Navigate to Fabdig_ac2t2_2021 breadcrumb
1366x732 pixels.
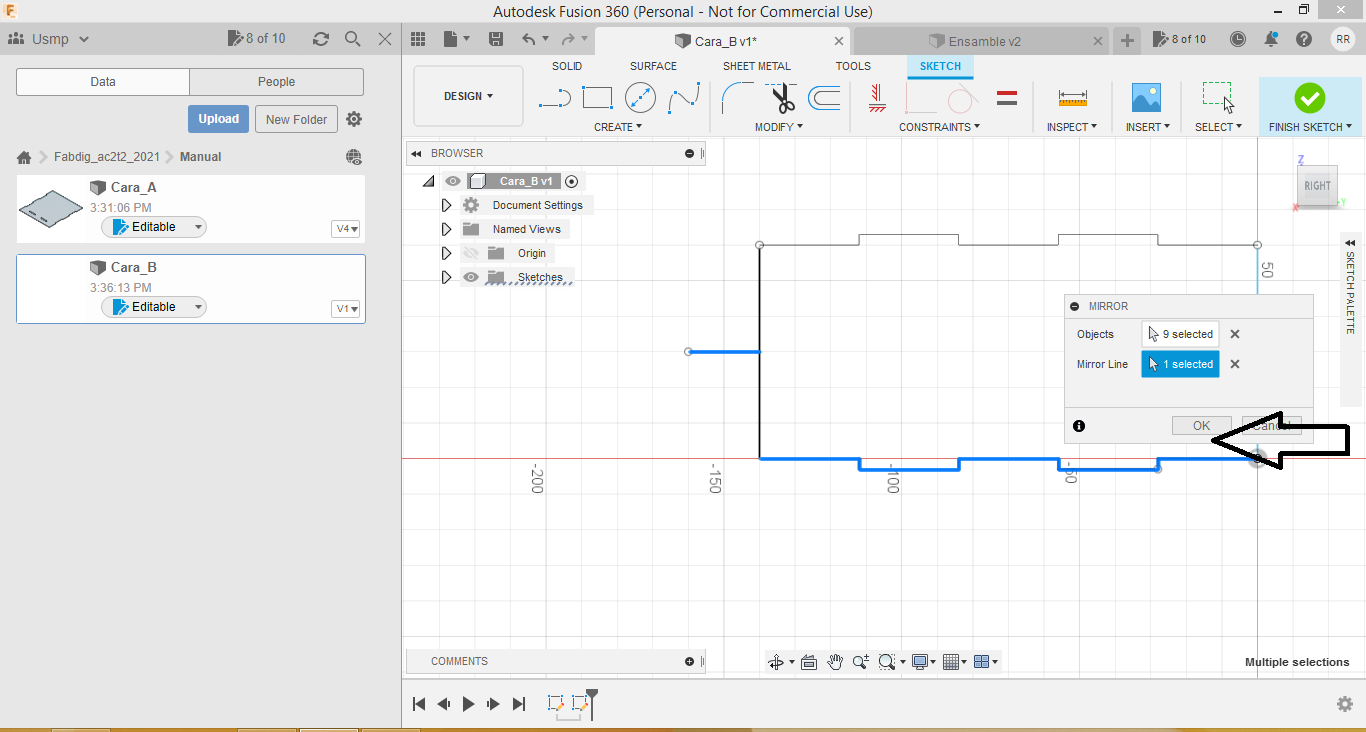click(x=107, y=157)
